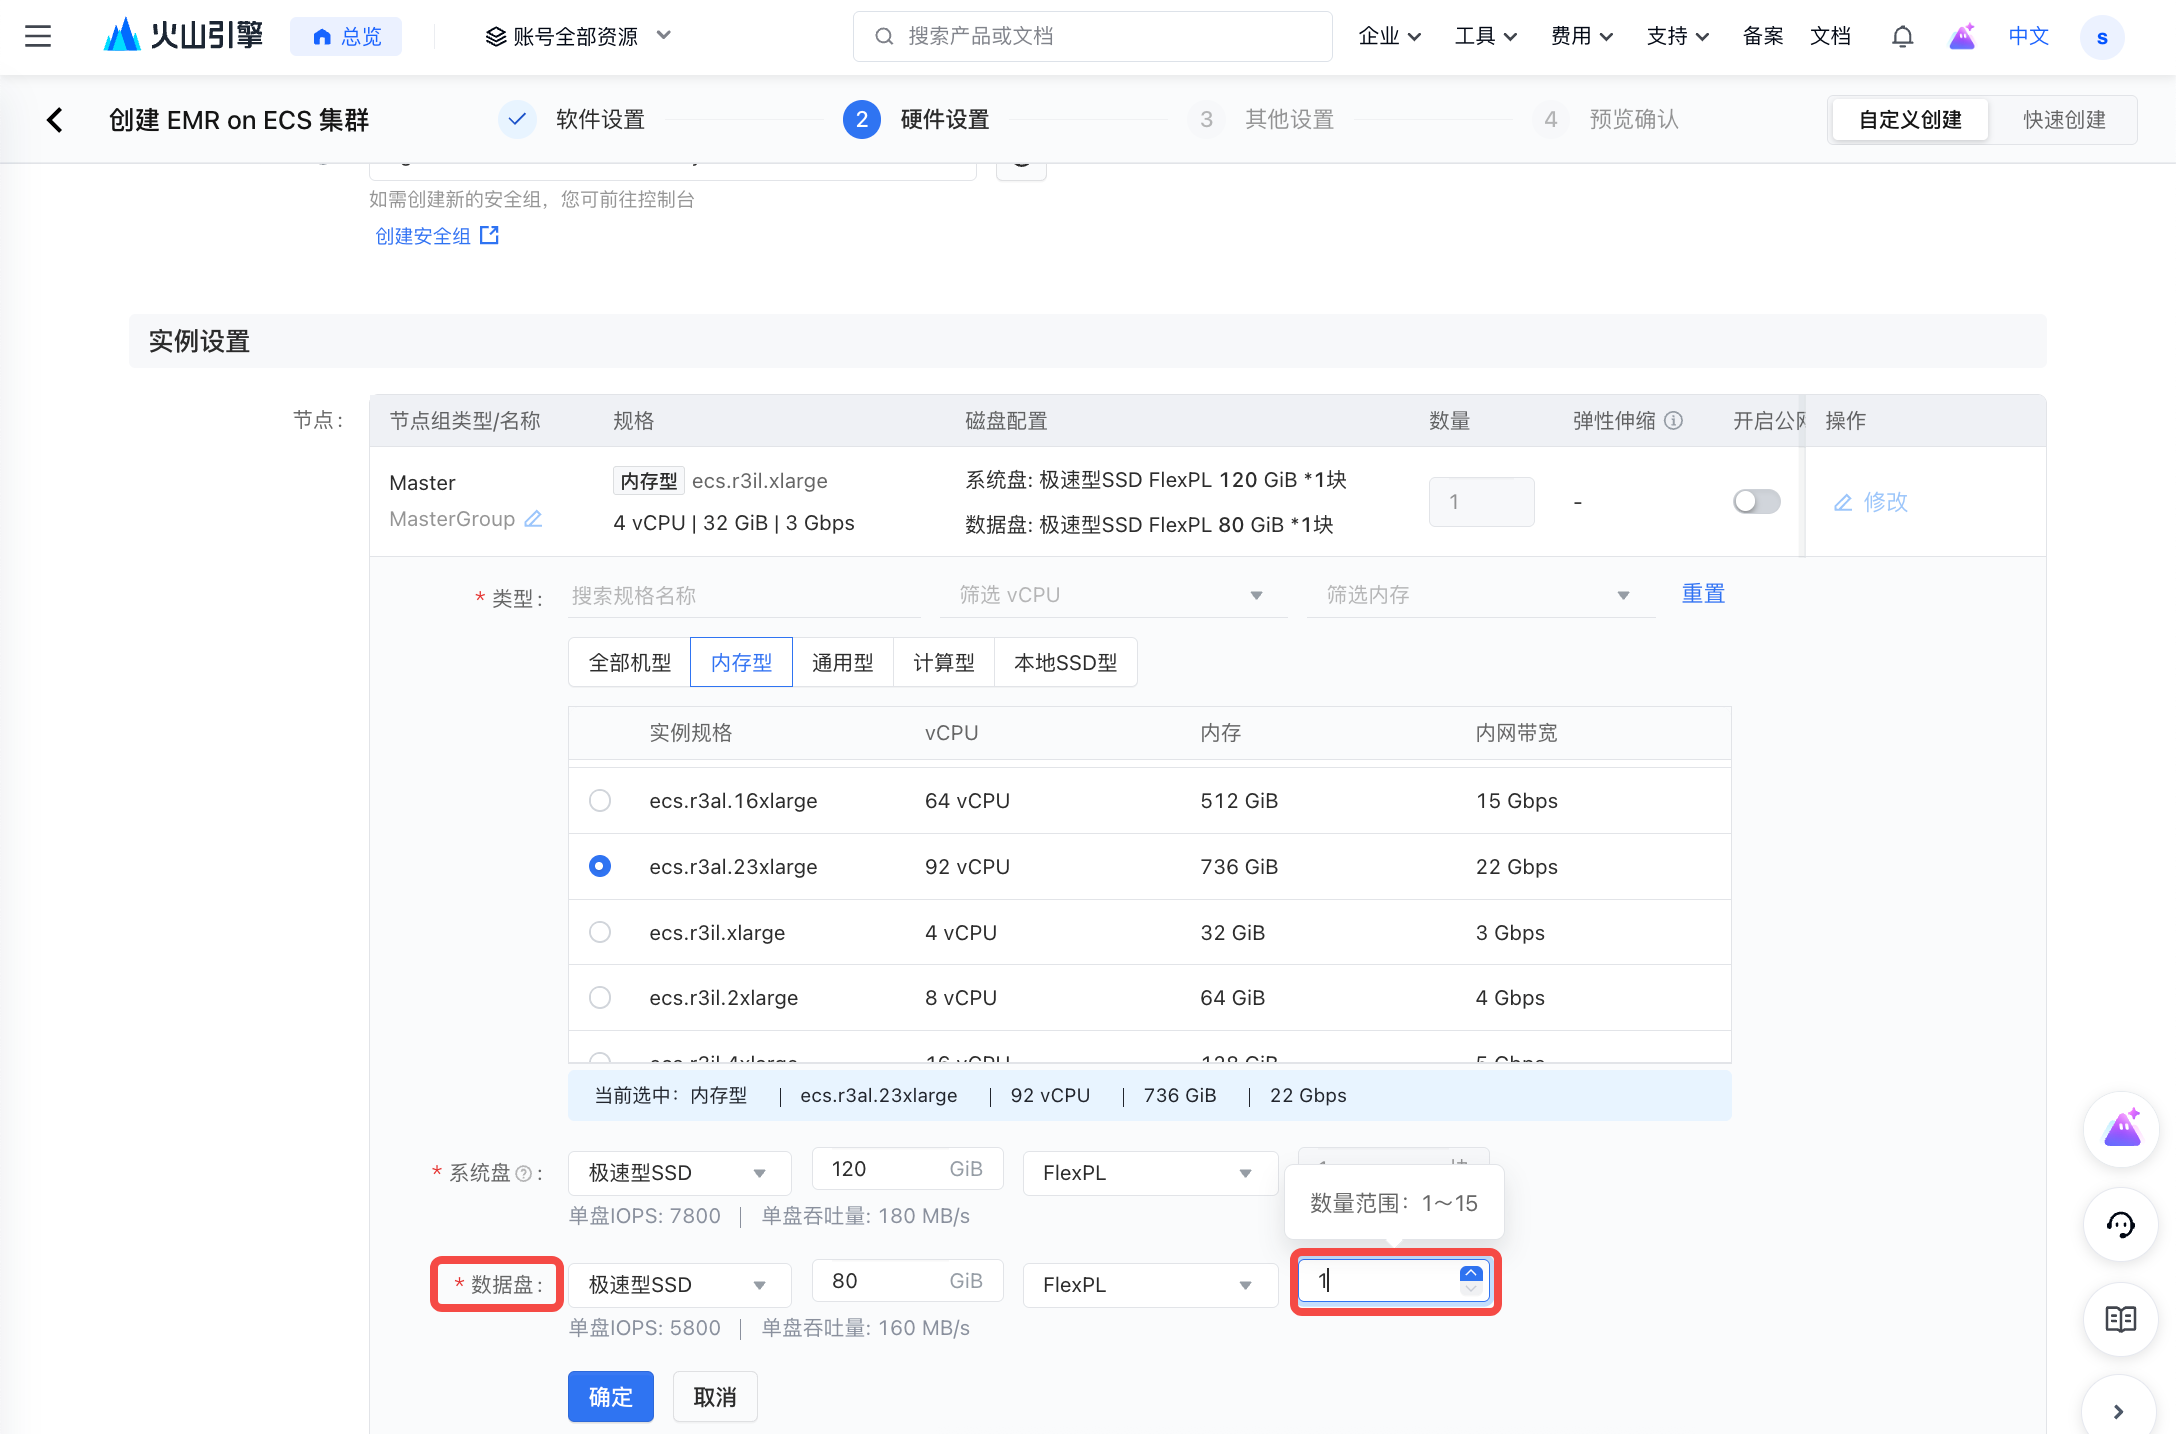This screenshot has width=2176, height=1434.
Task: Open the data disk 极速型SSD type dropdown
Action: [x=678, y=1284]
